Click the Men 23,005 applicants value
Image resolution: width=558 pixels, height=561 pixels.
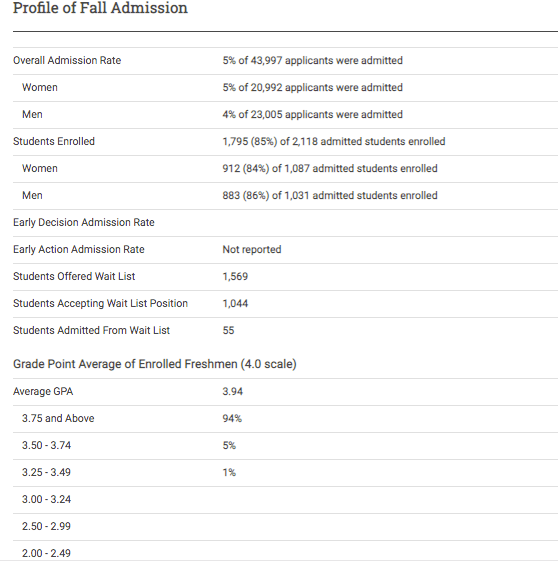[312, 114]
